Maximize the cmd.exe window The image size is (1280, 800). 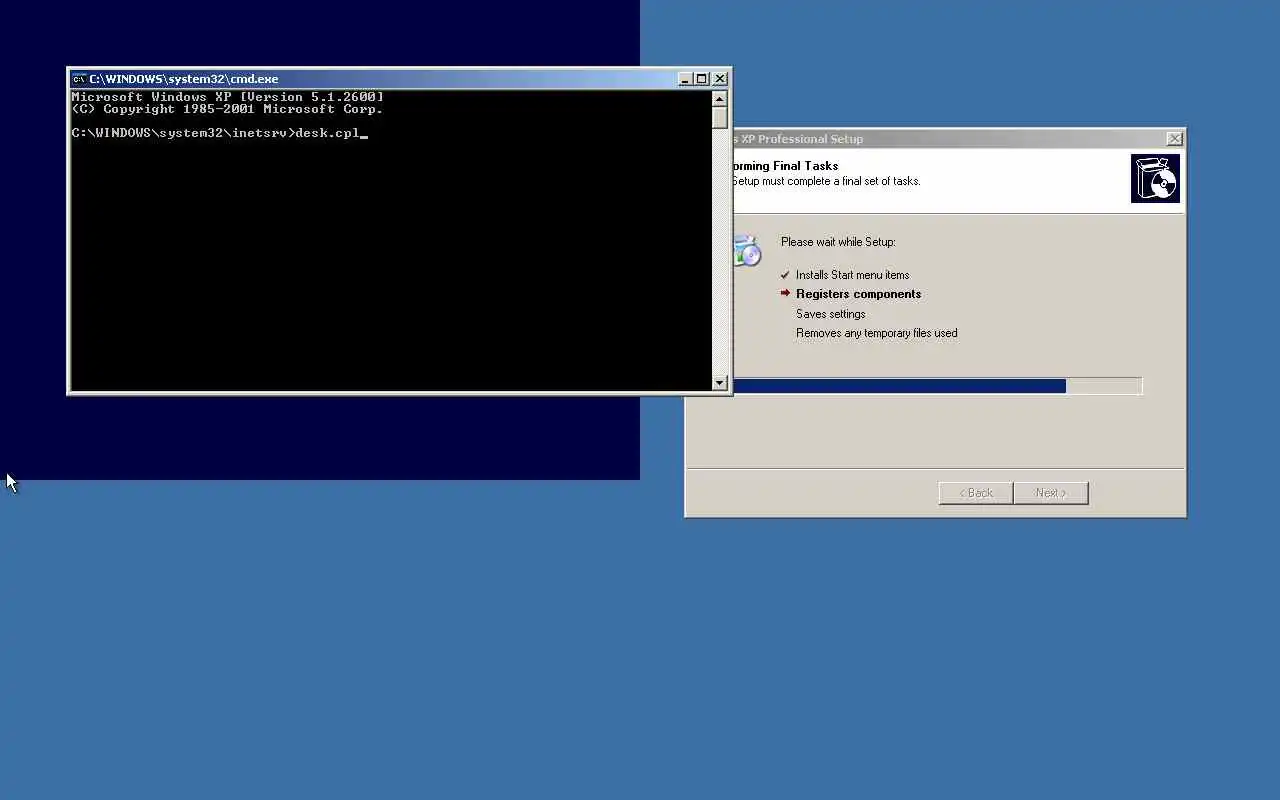point(701,79)
